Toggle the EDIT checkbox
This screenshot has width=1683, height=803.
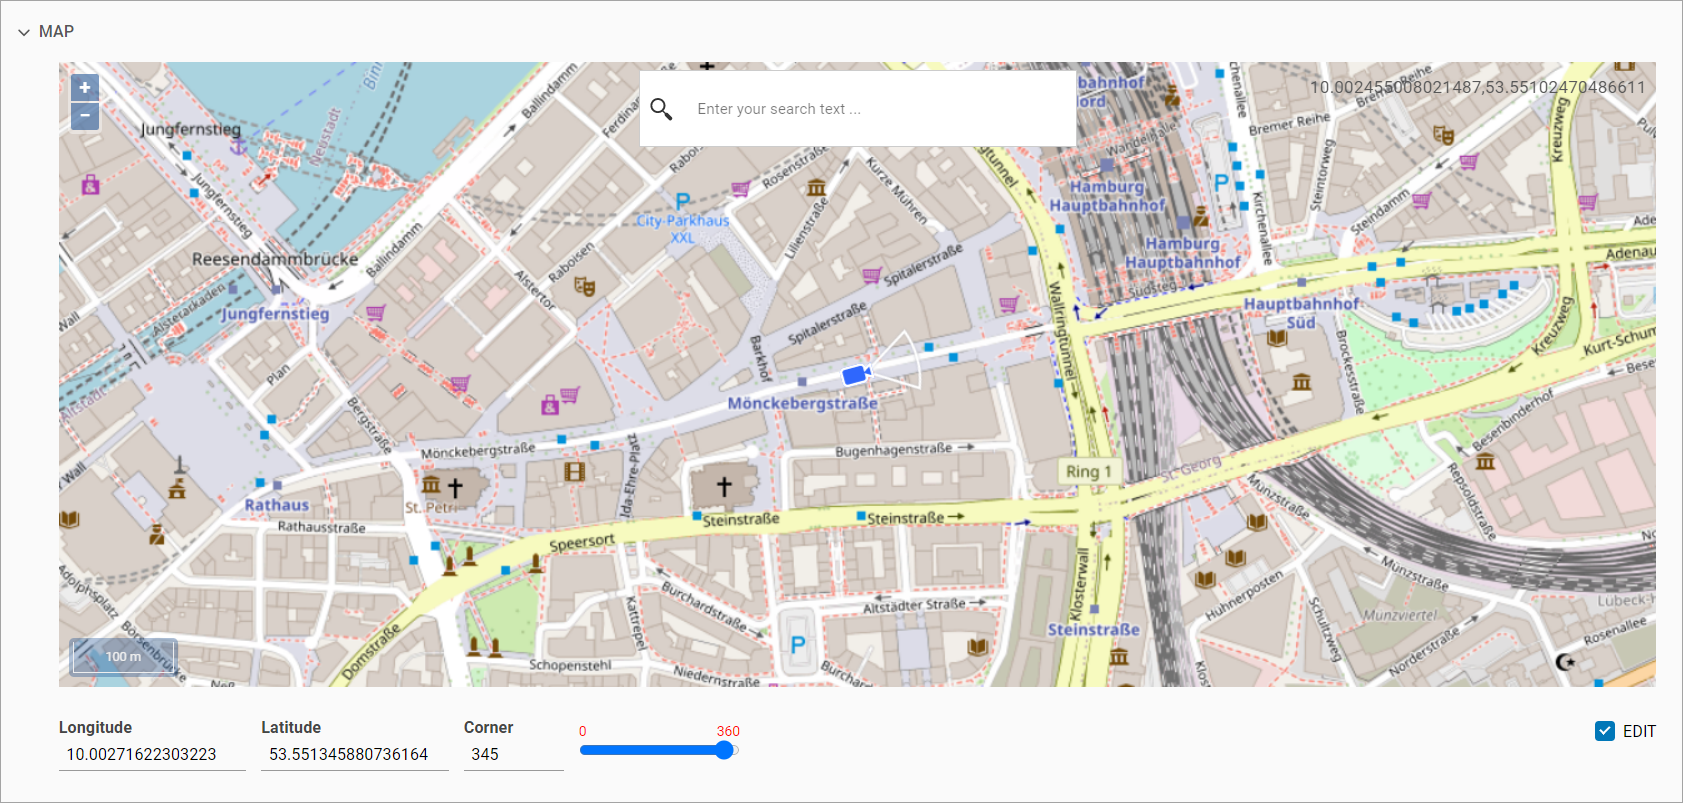pyautogui.click(x=1605, y=731)
